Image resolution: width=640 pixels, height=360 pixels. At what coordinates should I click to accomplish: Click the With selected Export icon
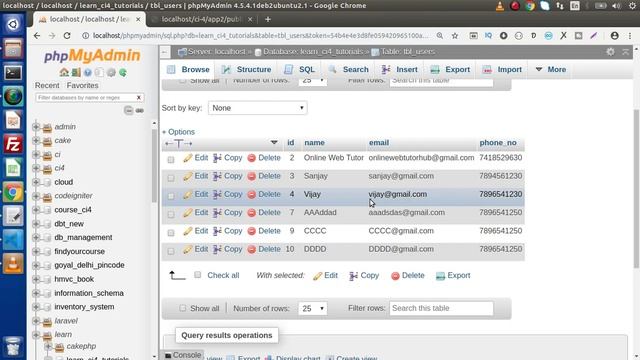tap(440, 276)
